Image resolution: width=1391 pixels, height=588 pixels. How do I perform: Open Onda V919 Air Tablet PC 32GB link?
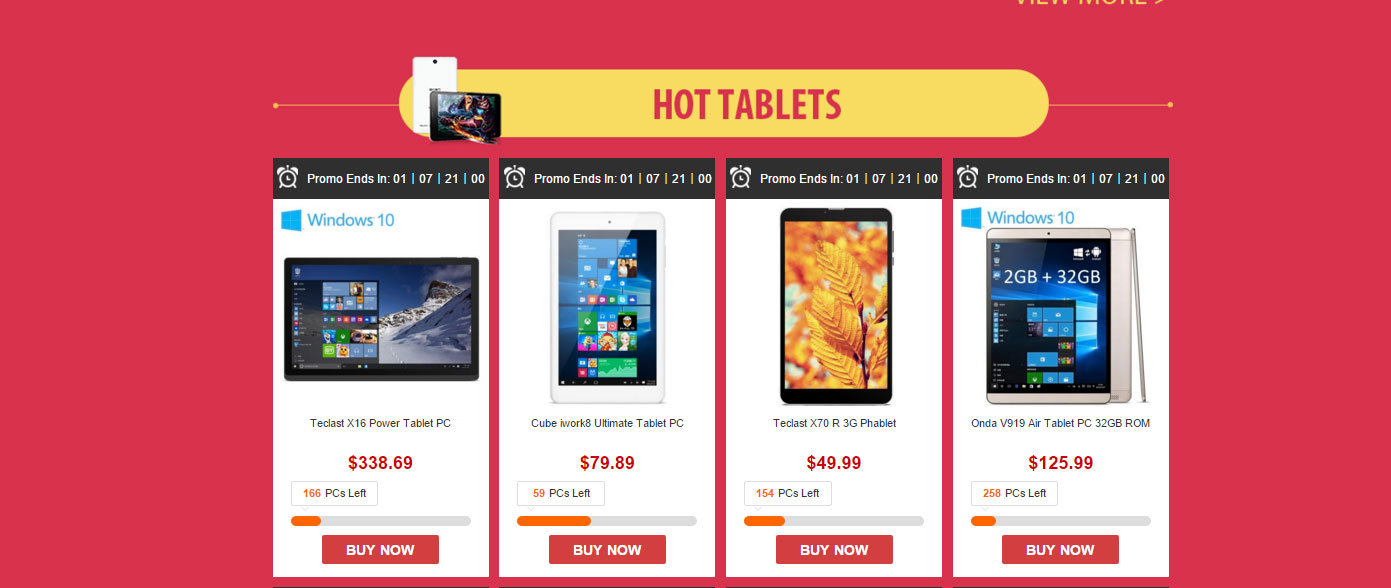[1060, 423]
